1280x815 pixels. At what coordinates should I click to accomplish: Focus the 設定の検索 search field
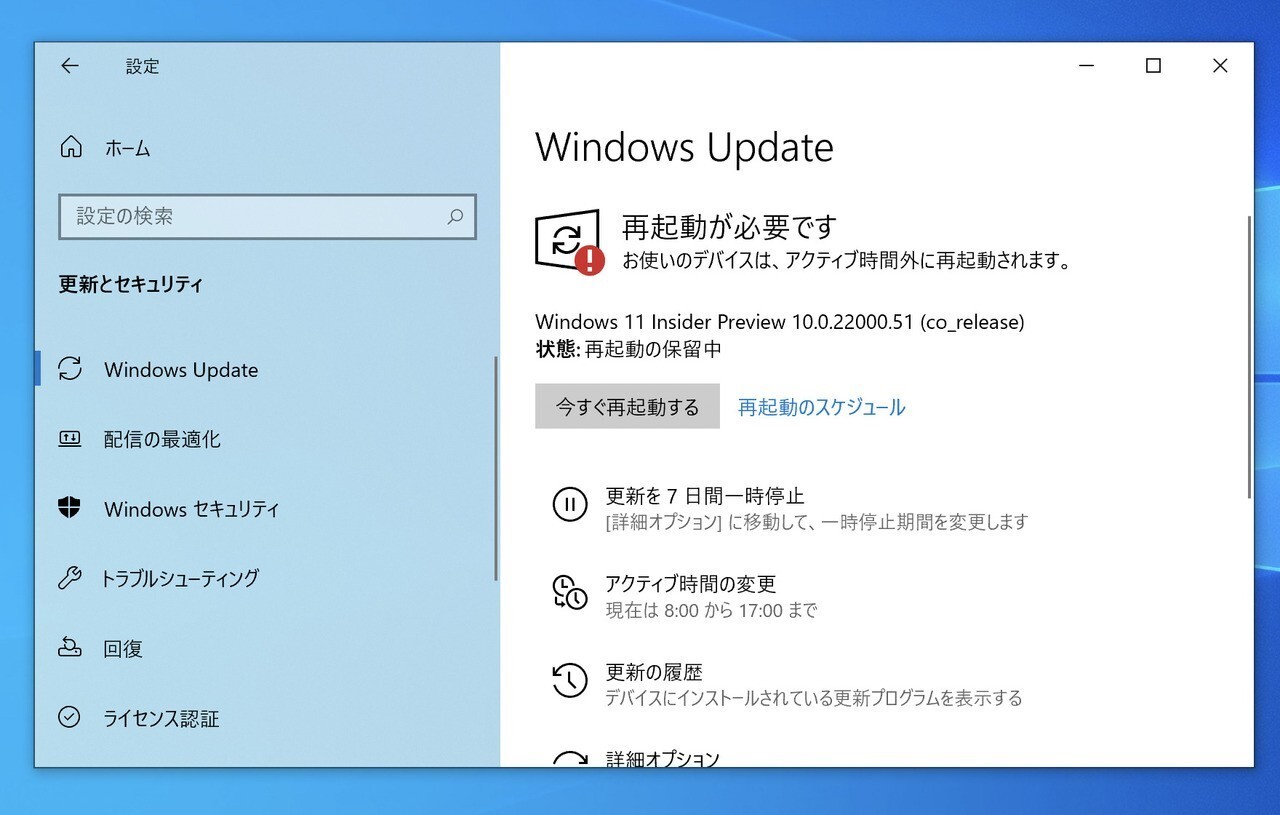coord(267,216)
